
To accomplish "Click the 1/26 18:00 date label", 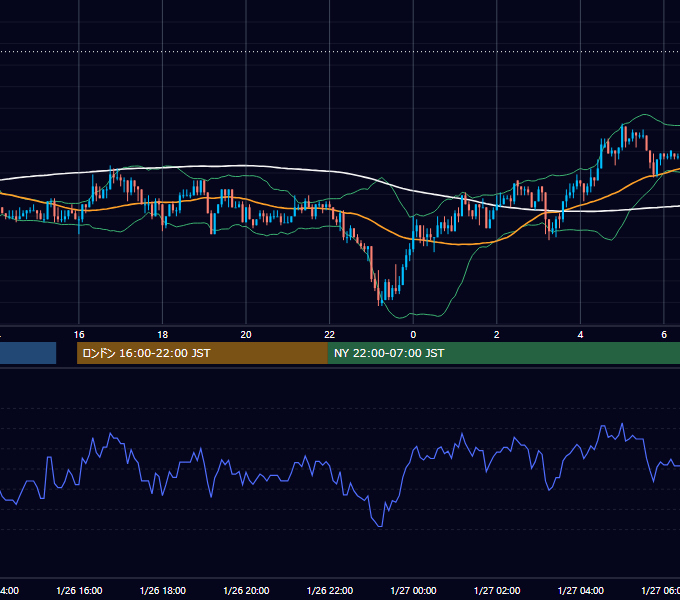I will point(163,590).
